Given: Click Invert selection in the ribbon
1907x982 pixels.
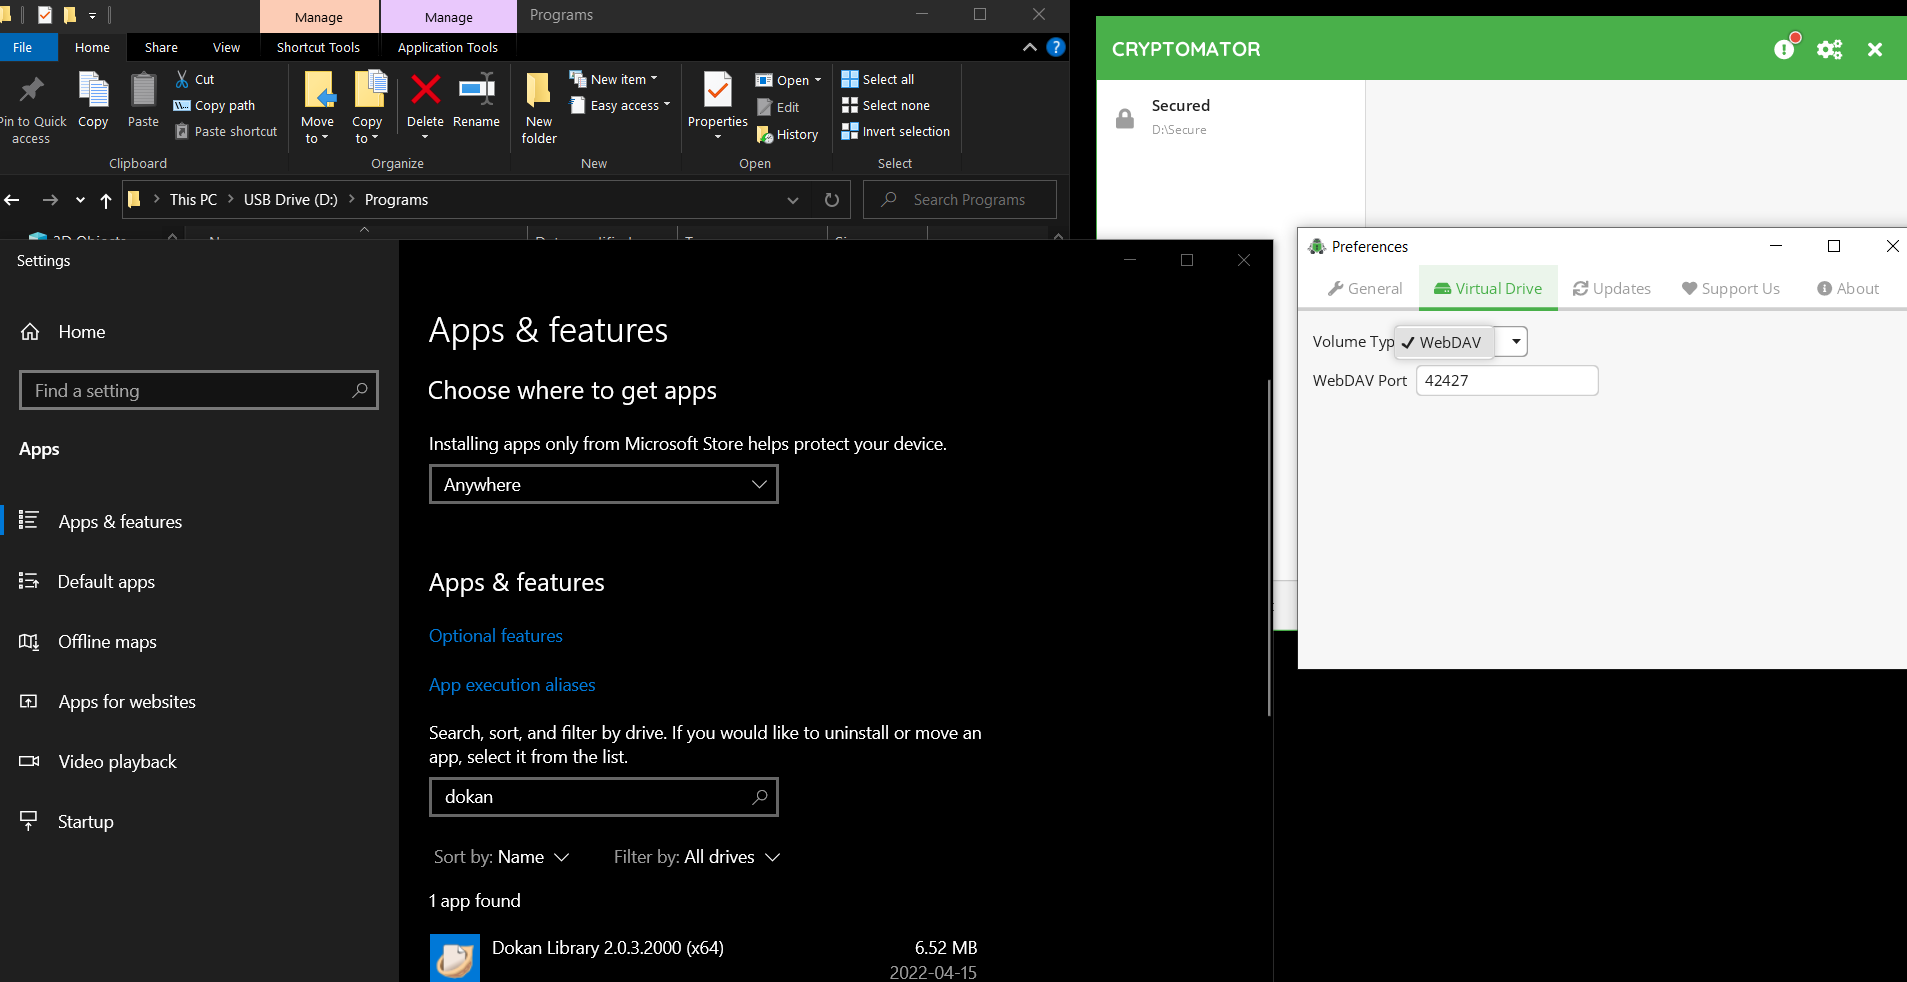Looking at the screenshot, I should click(896, 131).
